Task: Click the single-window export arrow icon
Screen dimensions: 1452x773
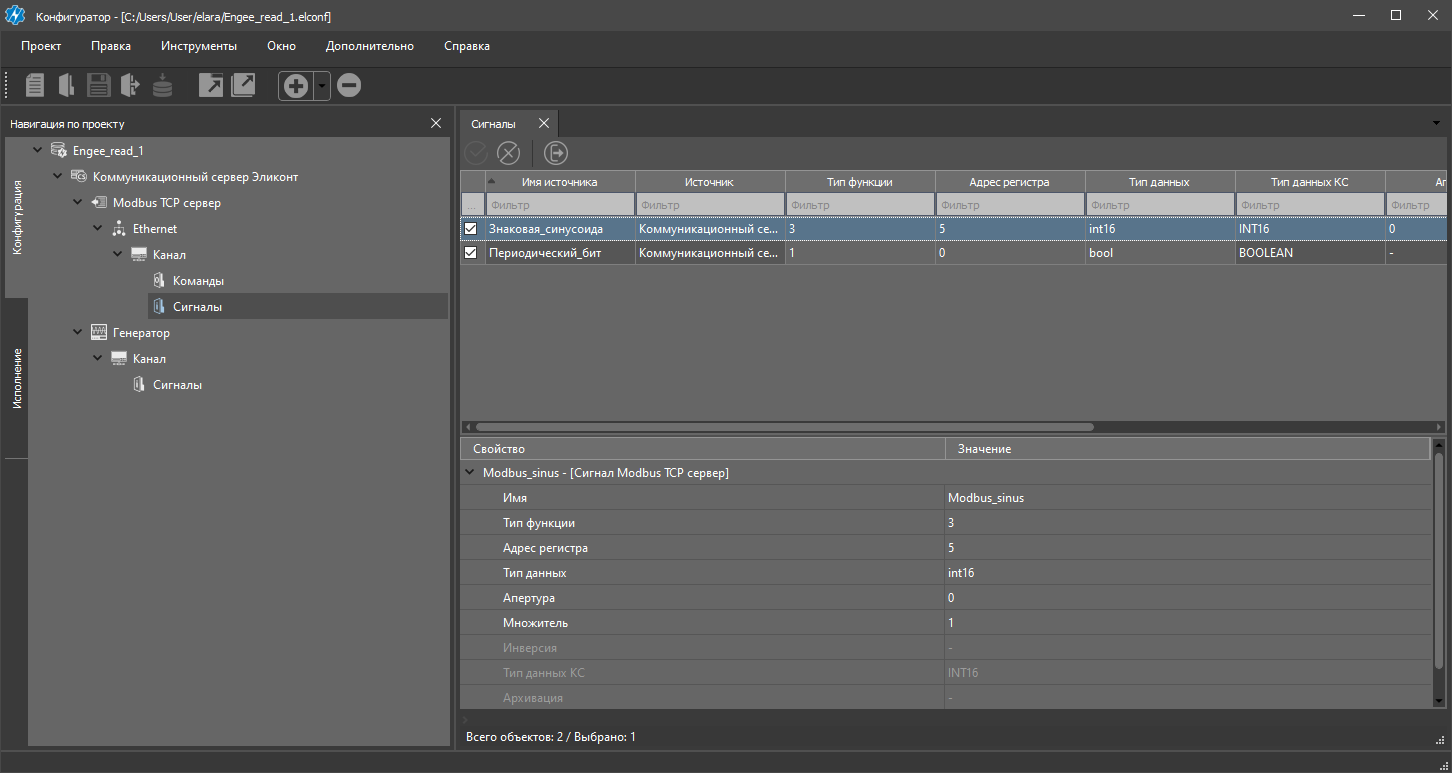Action: coord(211,86)
